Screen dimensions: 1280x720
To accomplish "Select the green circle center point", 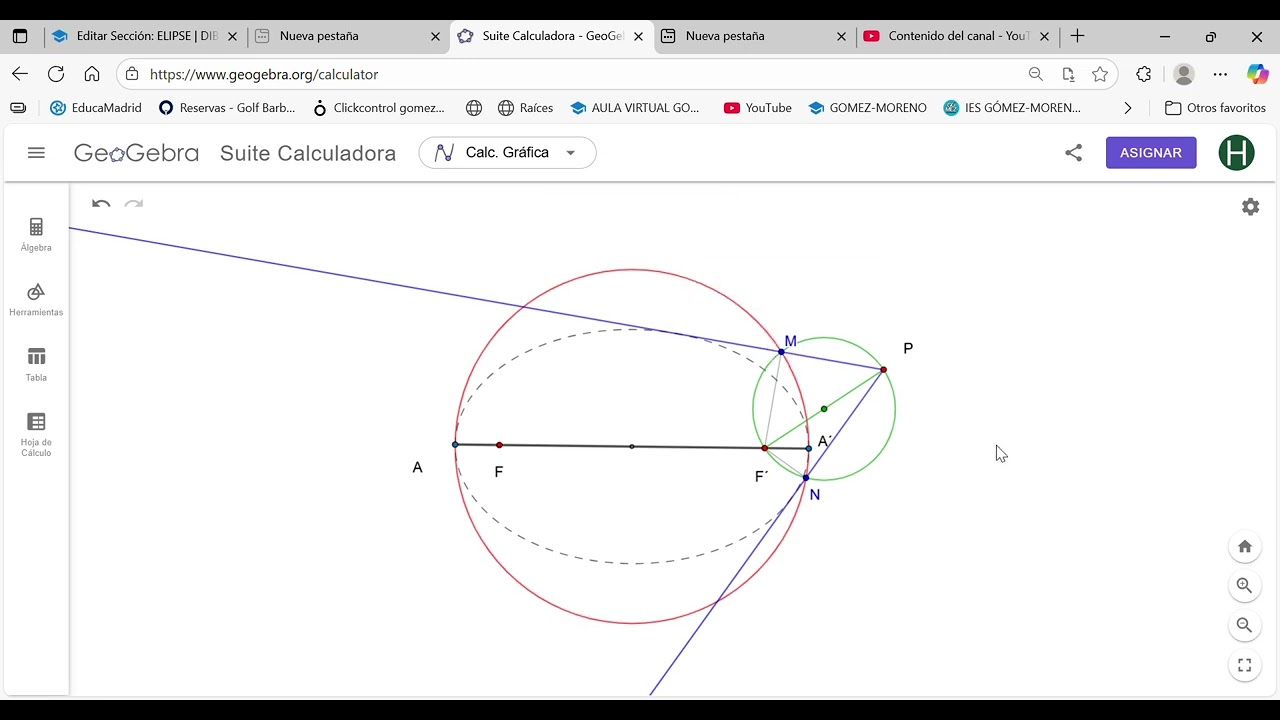I will pos(824,409).
